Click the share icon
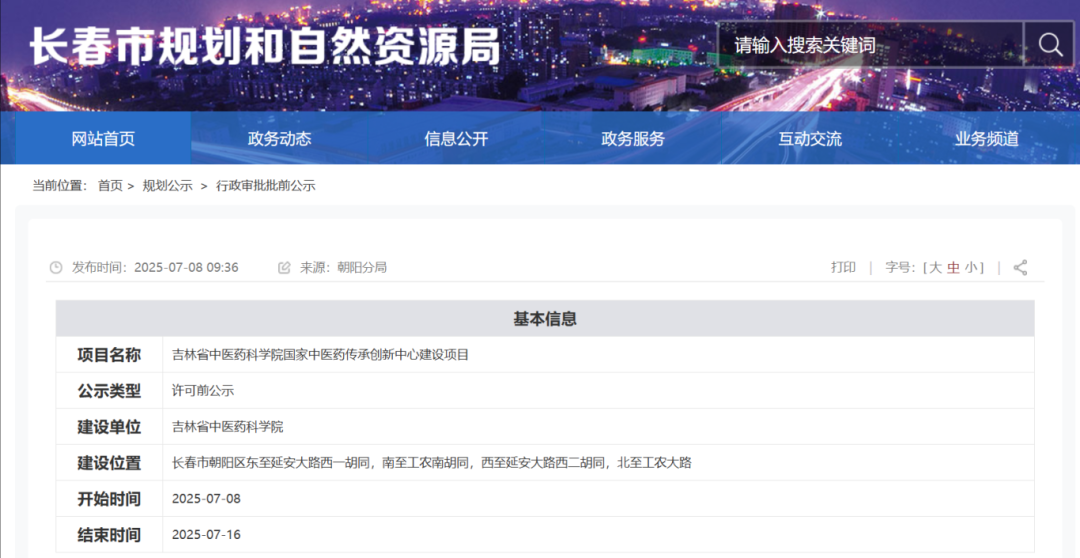The image size is (1080, 558). pyautogui.click(x=1020, y=267)
